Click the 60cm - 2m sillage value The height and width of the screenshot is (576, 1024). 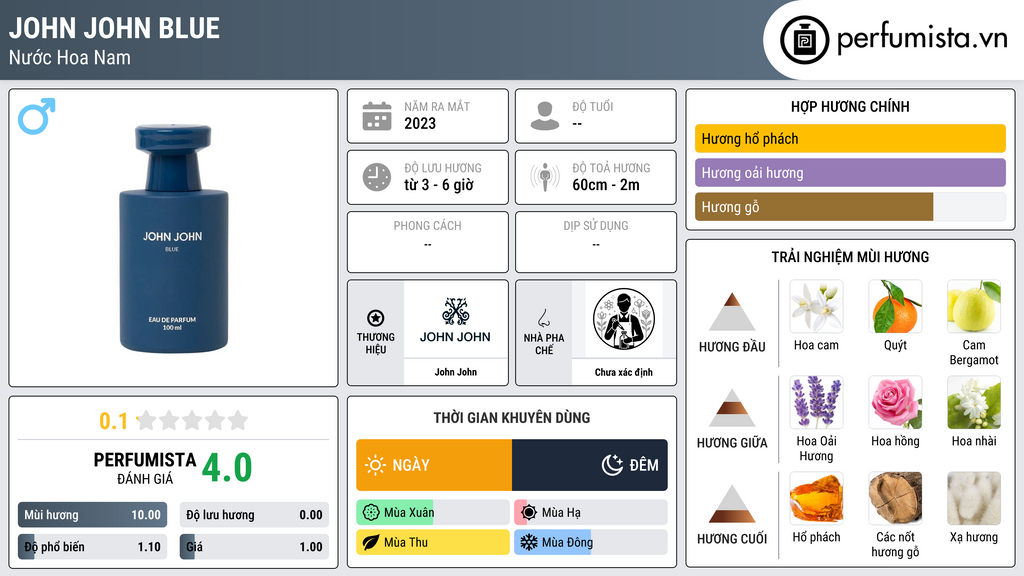click(x=606, y=185)
